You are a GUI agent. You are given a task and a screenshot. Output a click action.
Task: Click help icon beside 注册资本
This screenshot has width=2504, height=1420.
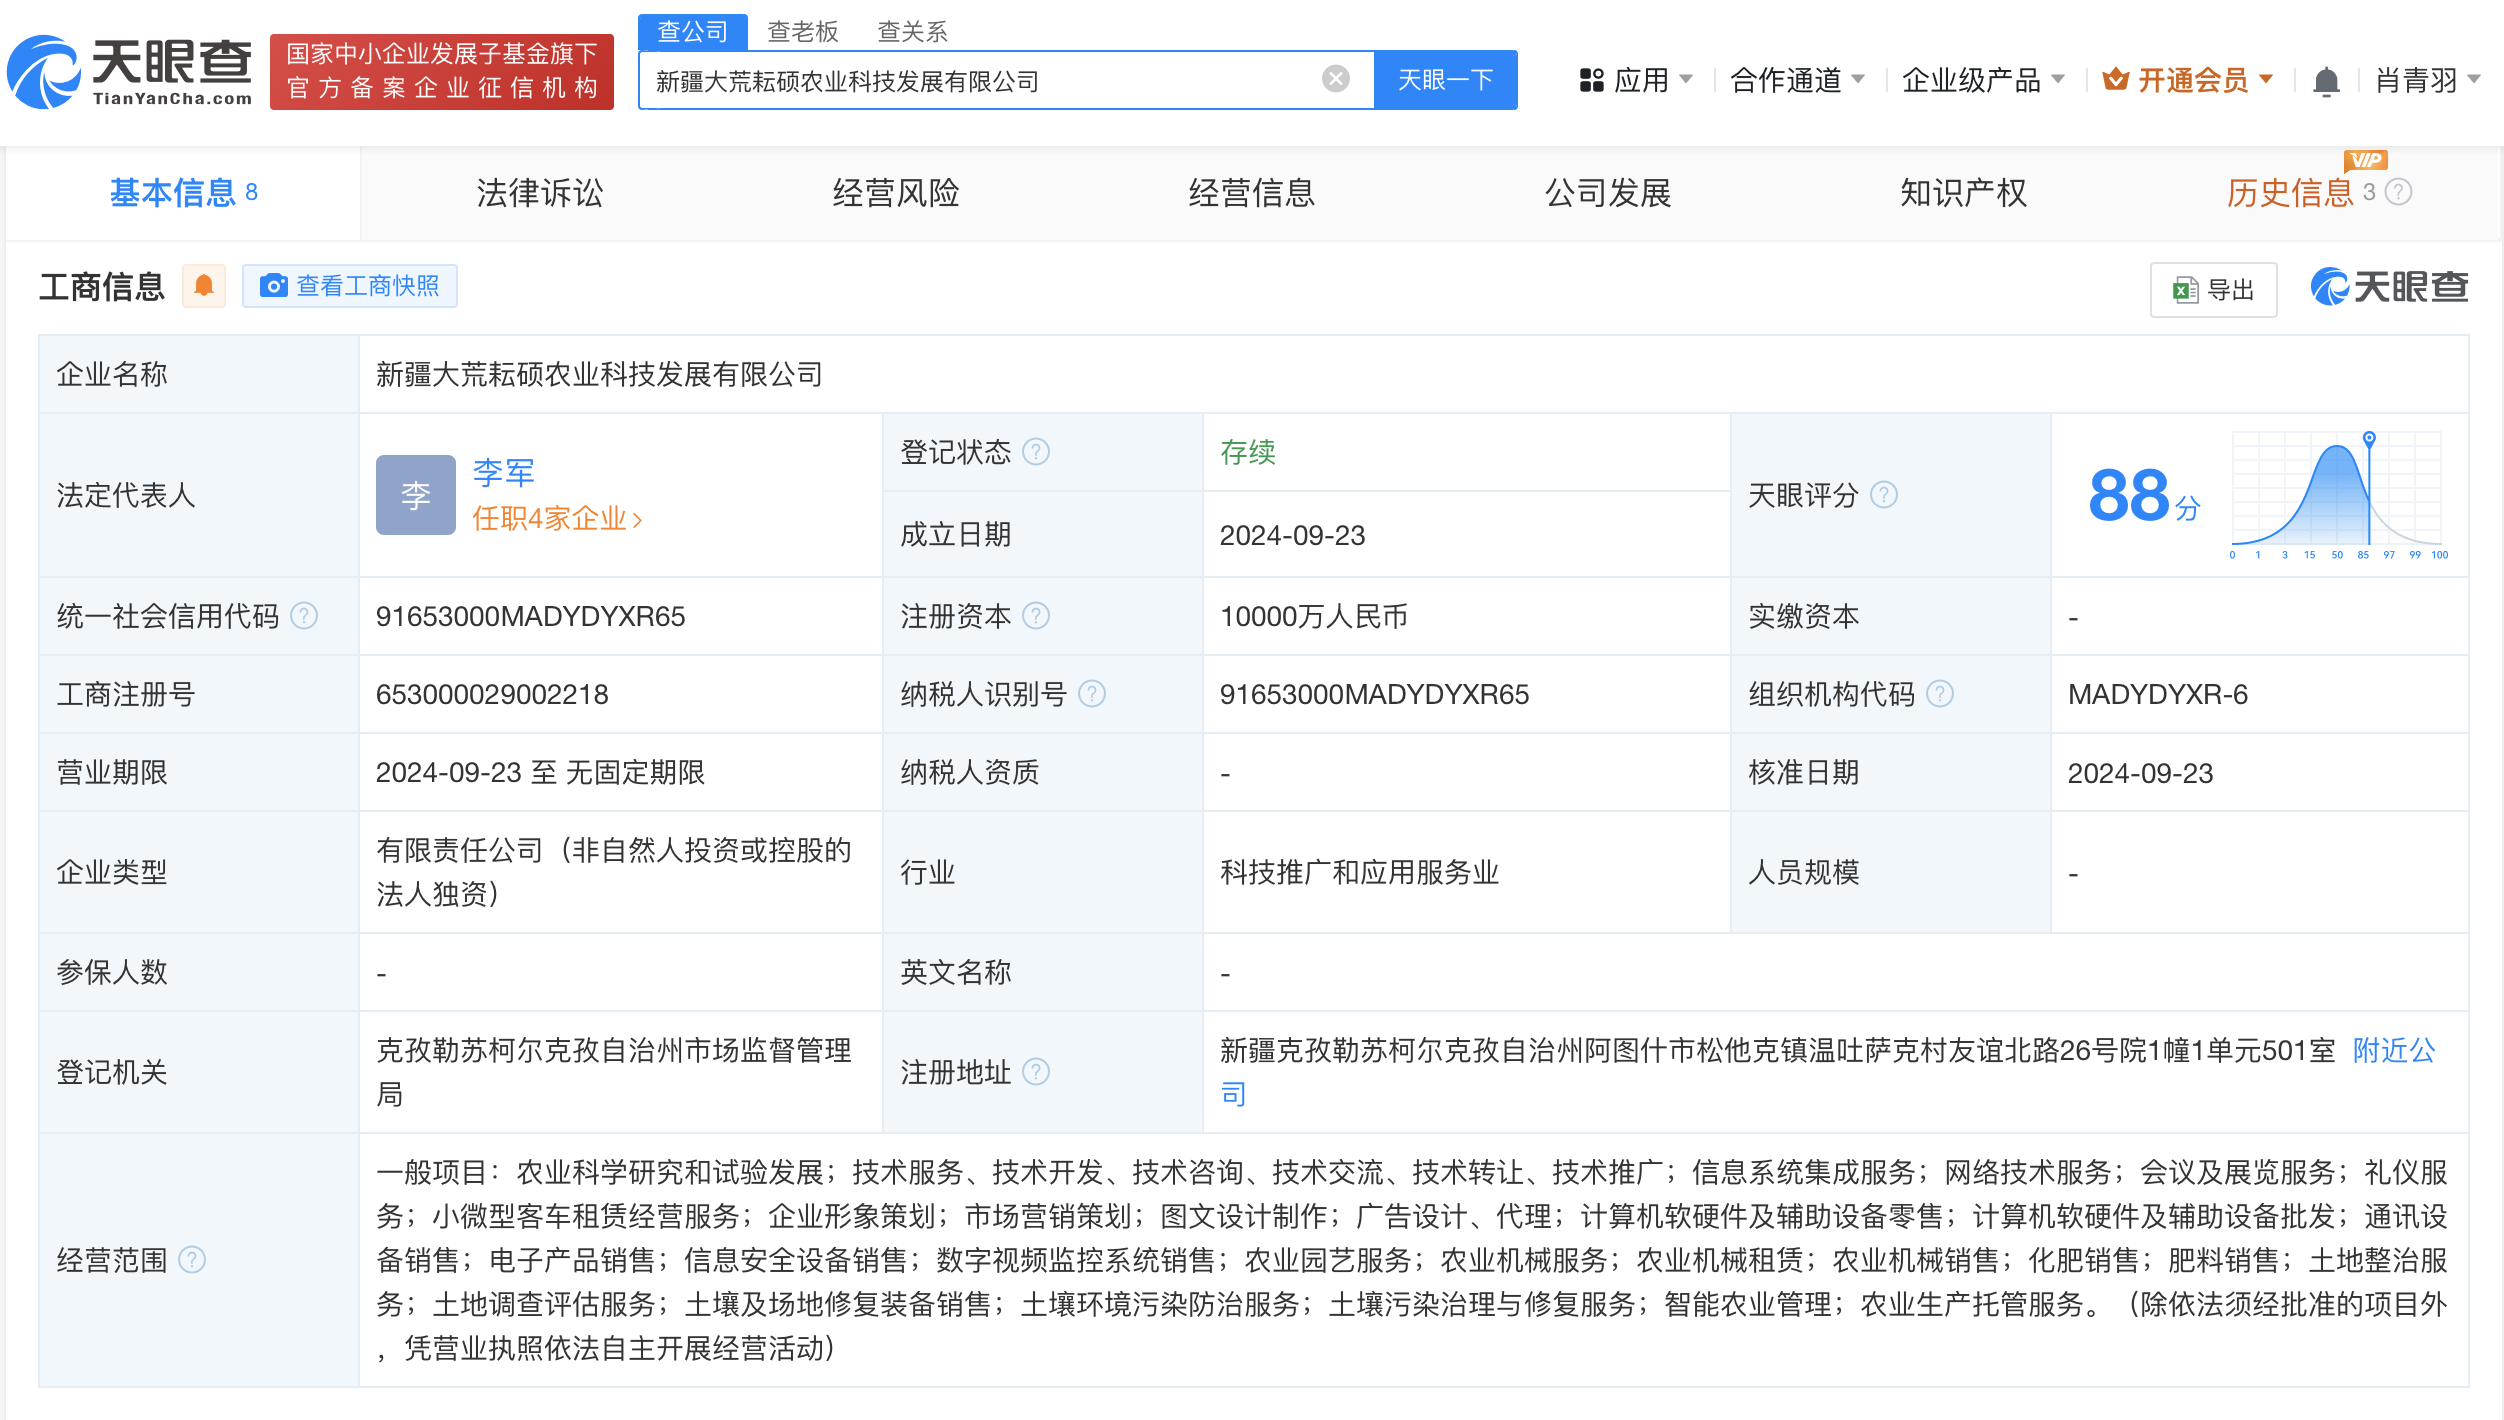coord(1037,616)
